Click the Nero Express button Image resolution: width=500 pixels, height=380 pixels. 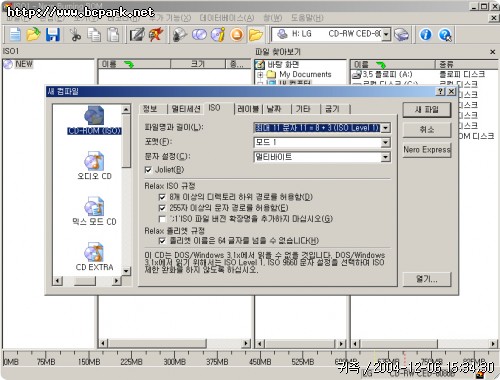coord(427,150)
